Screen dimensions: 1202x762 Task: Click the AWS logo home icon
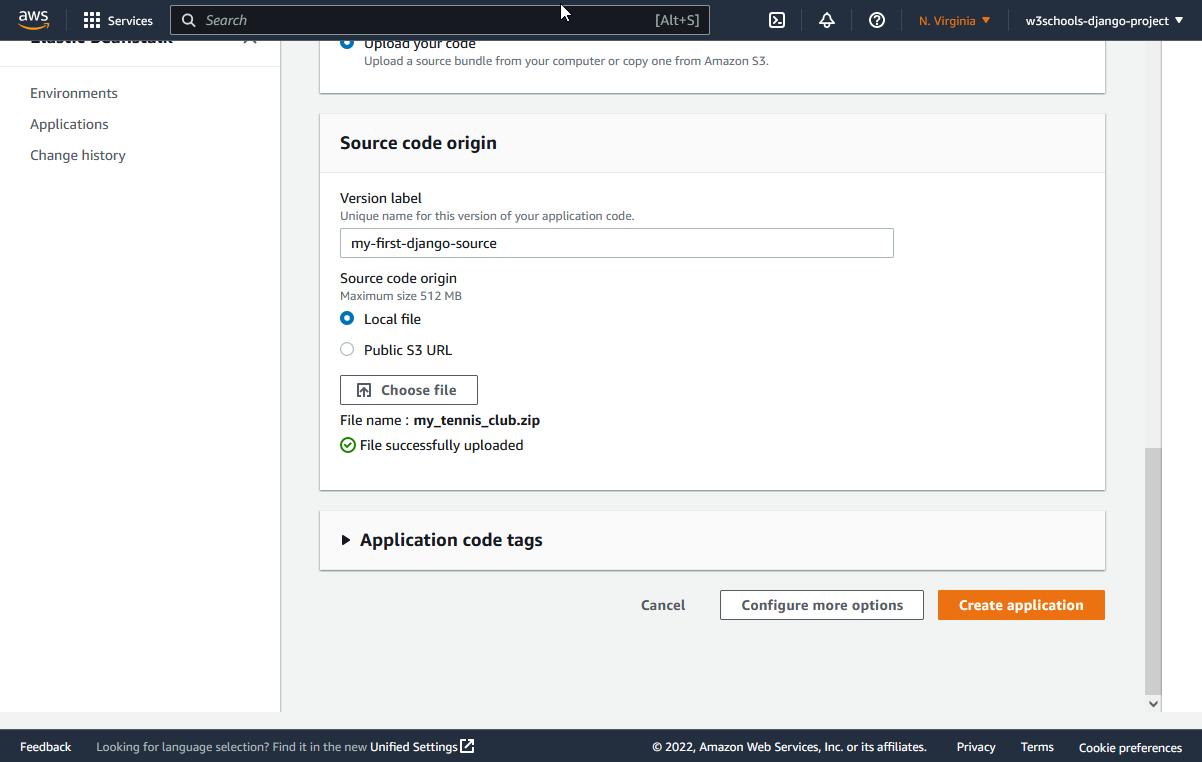[x=33, y=20]
